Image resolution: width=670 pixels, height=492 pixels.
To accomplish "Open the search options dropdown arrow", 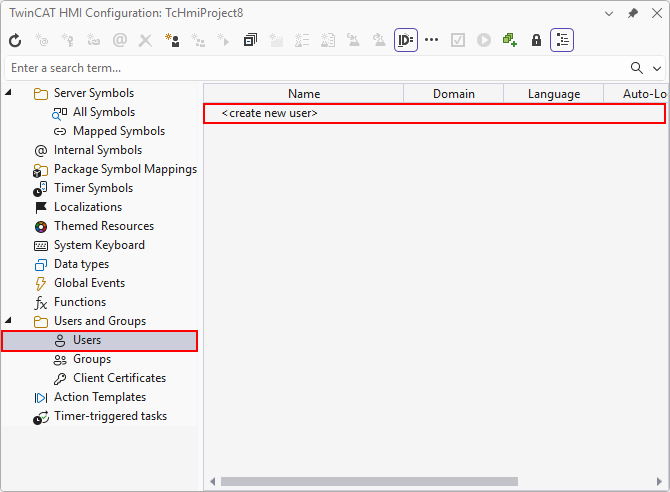I will click(x=657, y=68).
